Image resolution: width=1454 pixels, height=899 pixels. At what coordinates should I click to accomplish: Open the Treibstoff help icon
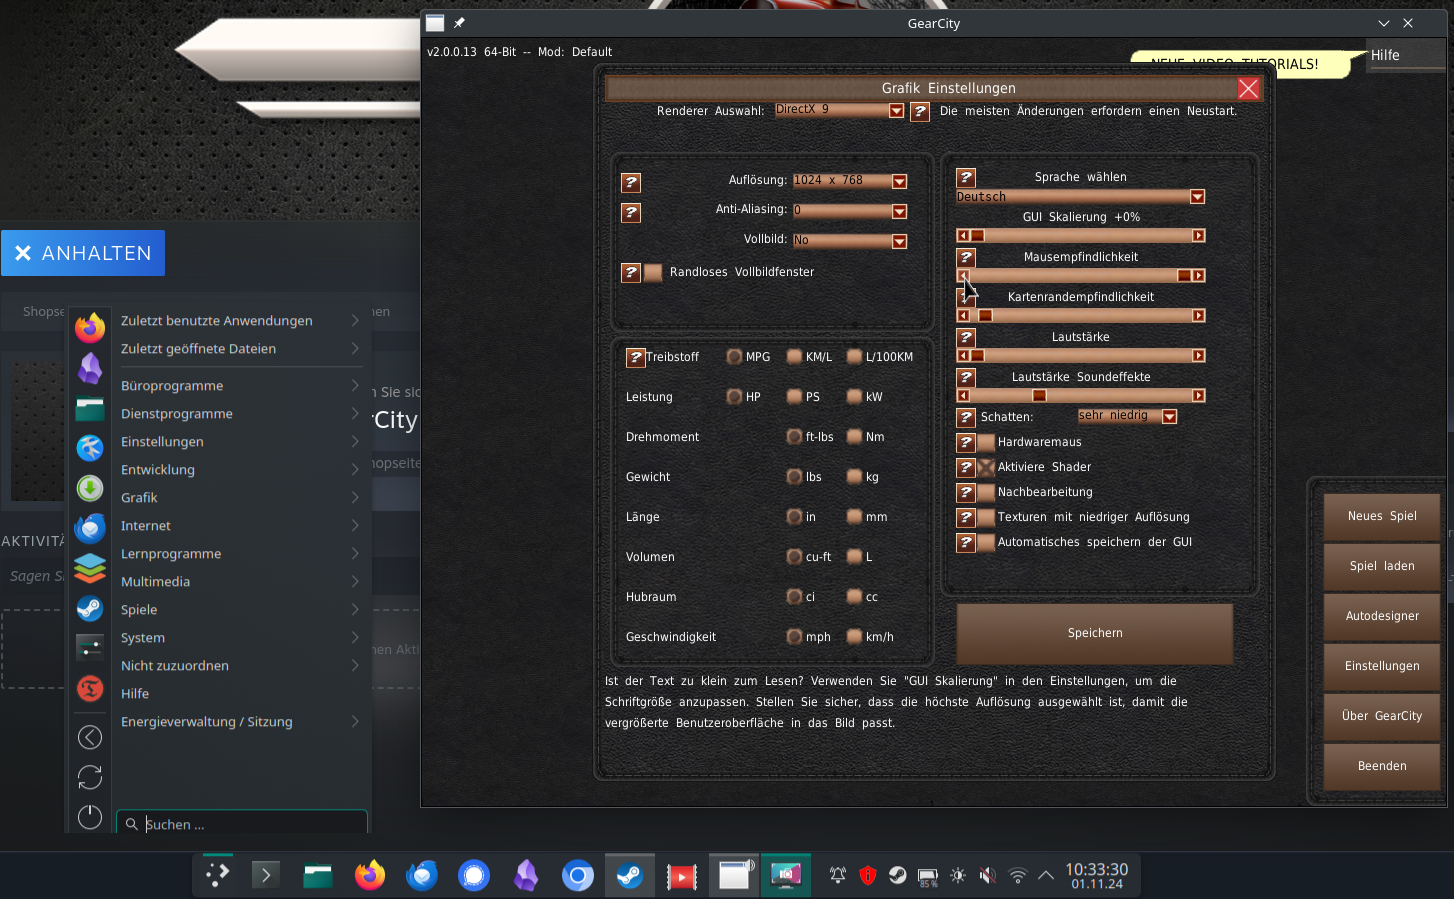coord(637,356)
